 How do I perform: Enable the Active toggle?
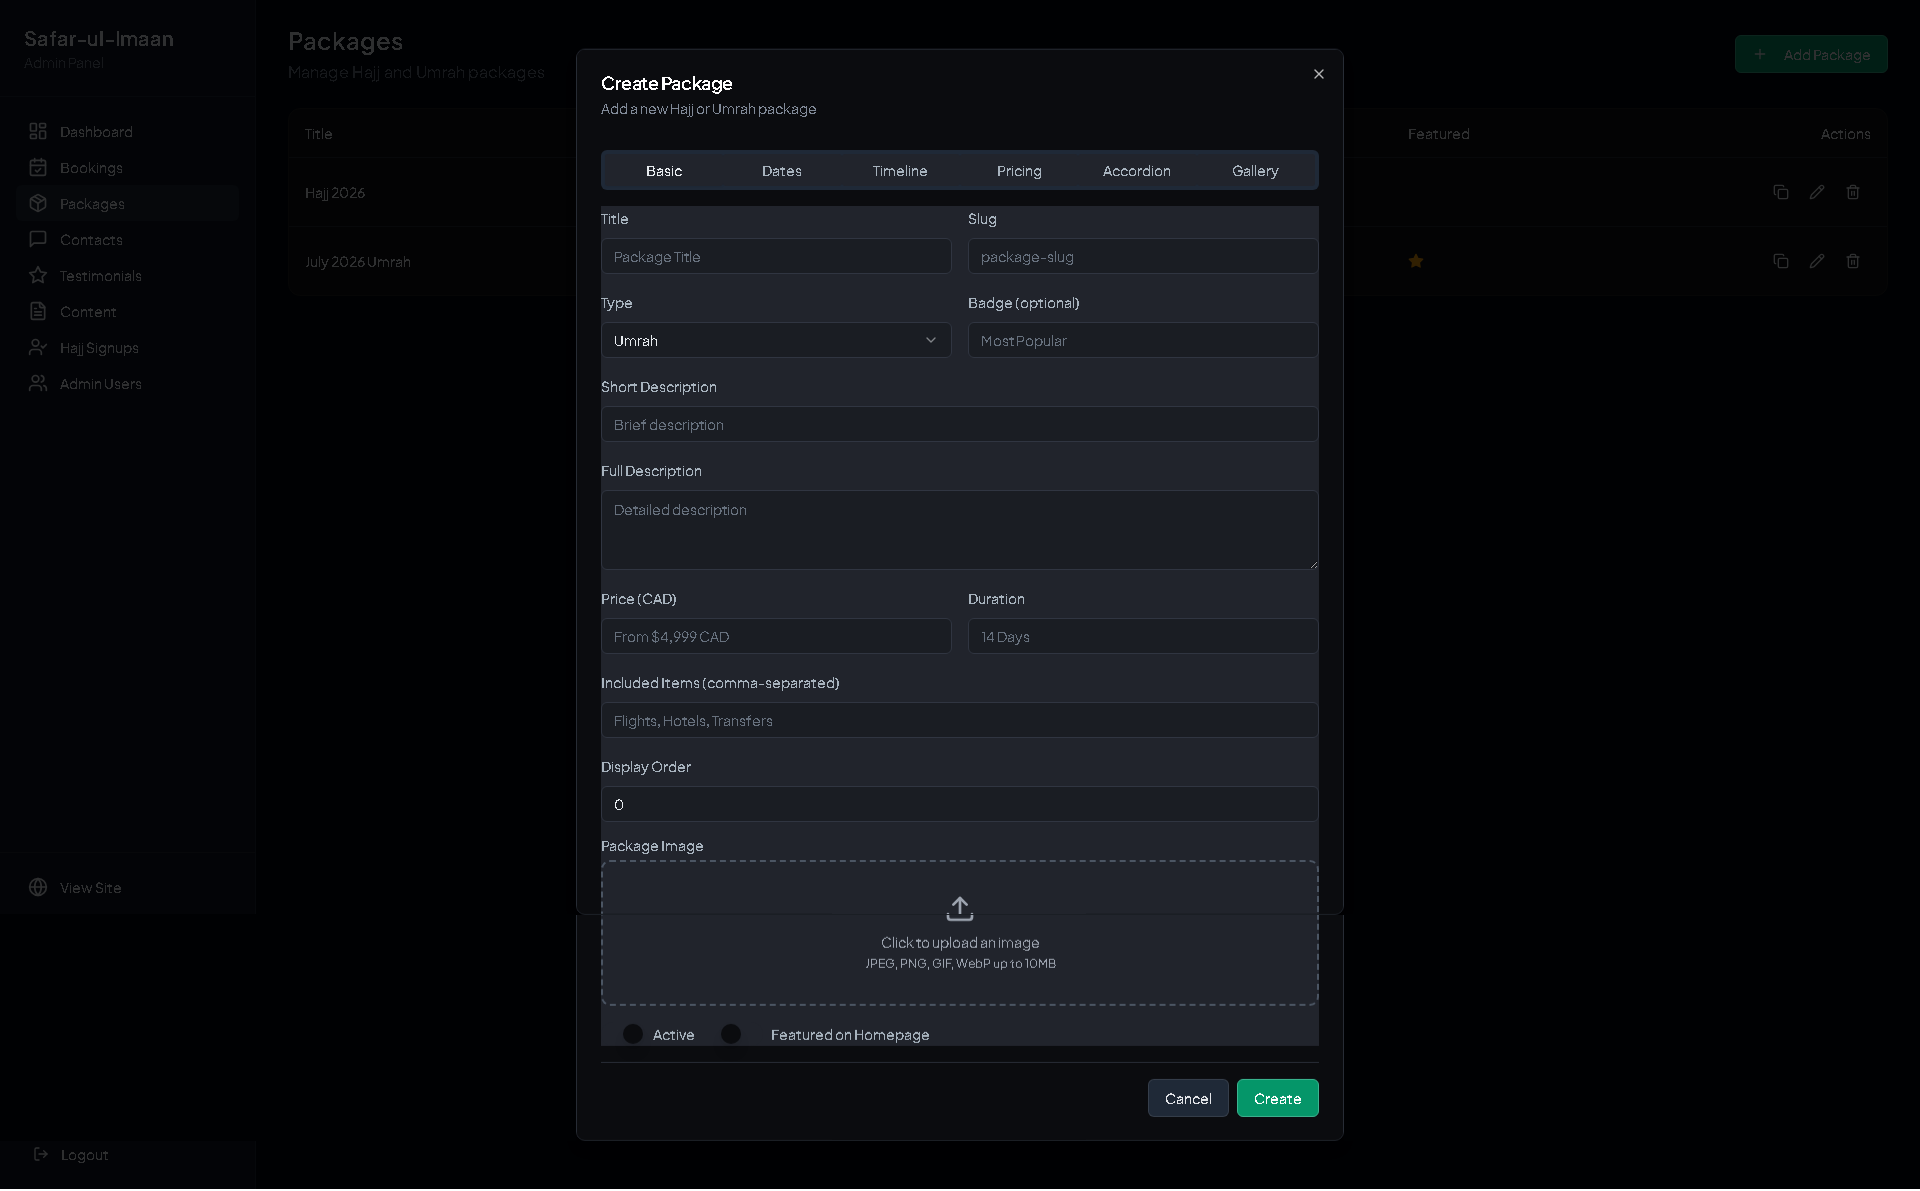tap(631, 1034)
